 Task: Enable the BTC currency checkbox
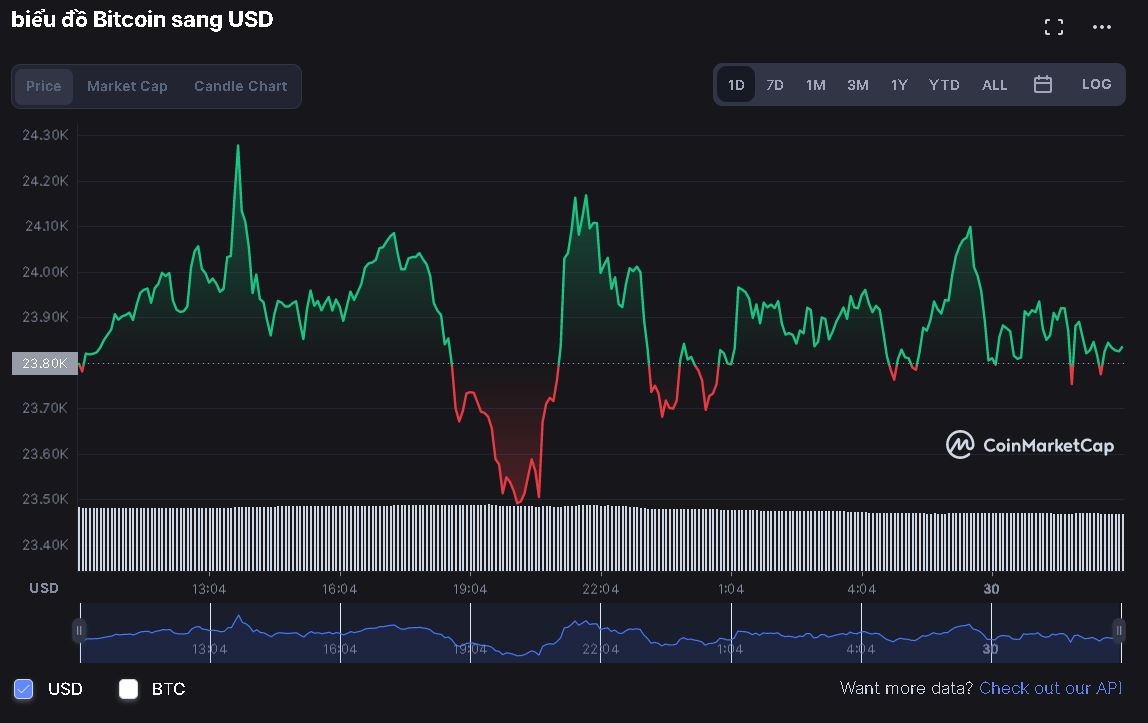click(128, 688)
